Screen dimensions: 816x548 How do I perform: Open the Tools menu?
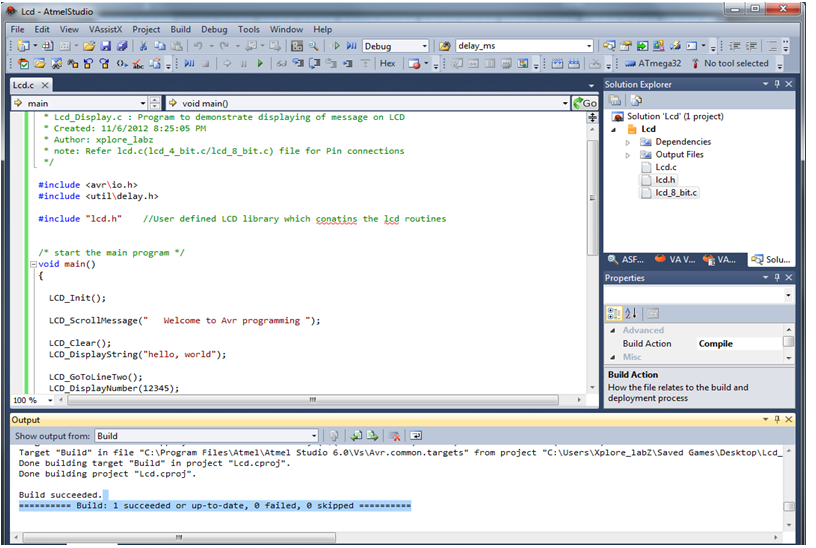[x=249, y=29]
